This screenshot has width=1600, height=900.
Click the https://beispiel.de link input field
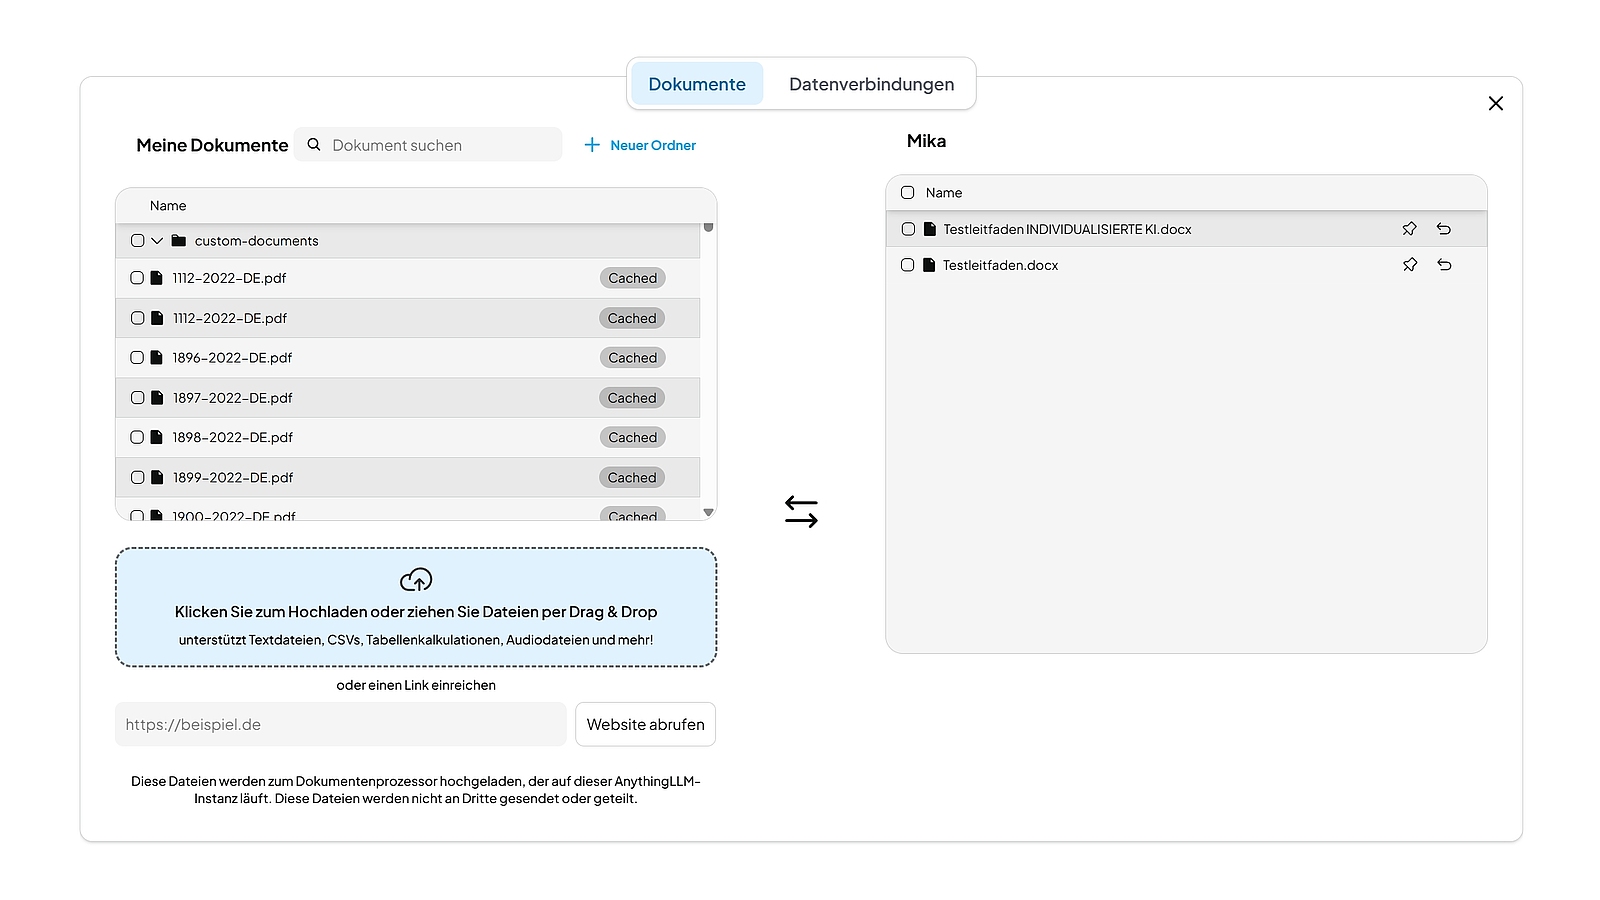tap(341, 724)
